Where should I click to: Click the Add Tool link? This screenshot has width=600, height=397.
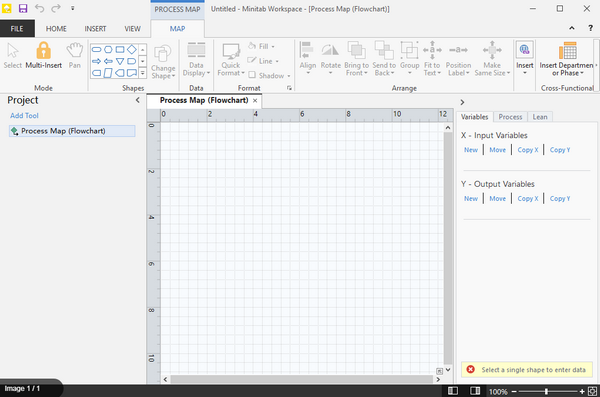click(24, 116)
